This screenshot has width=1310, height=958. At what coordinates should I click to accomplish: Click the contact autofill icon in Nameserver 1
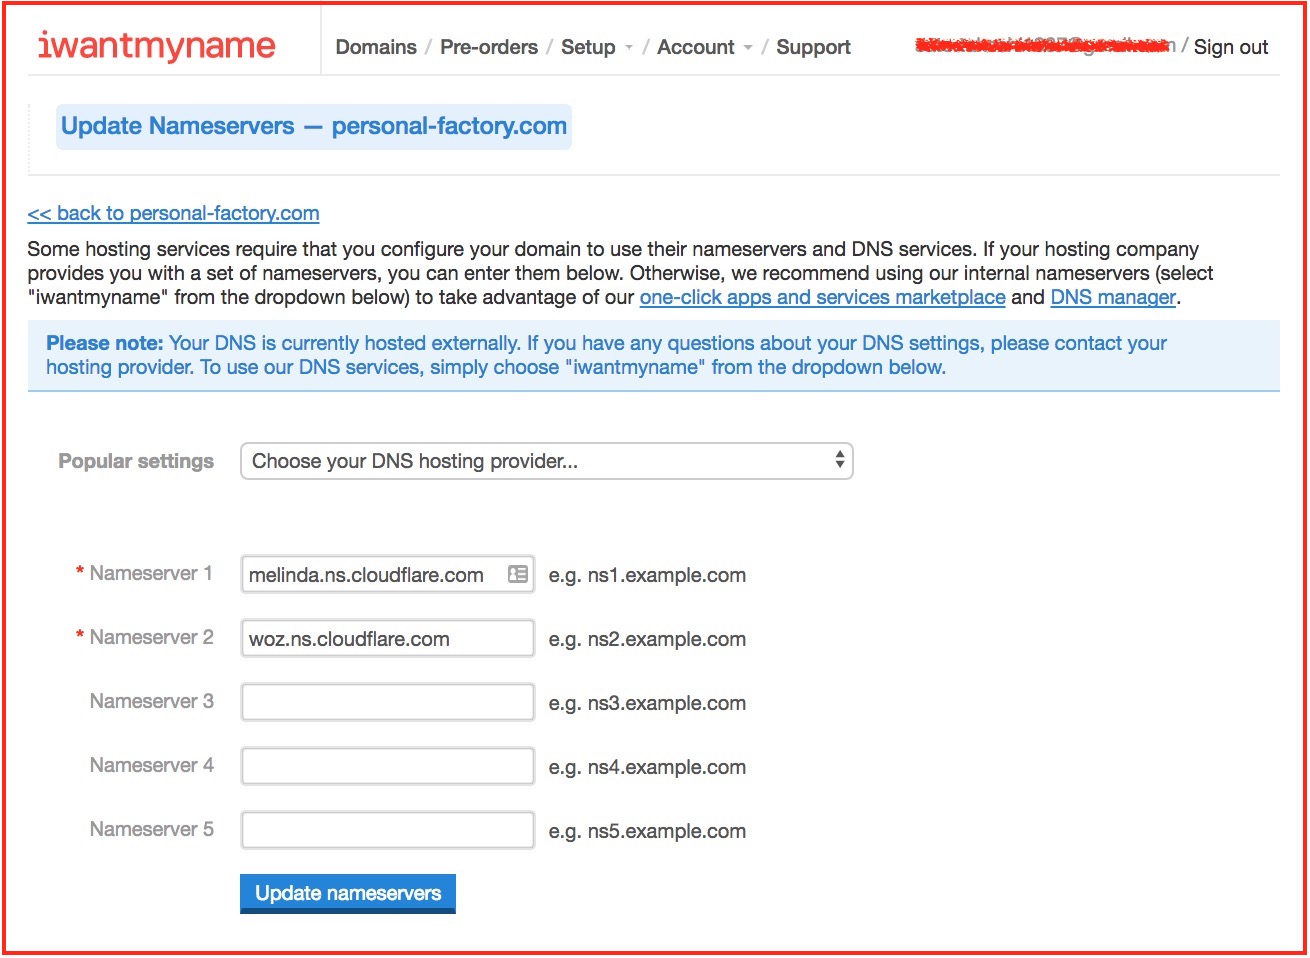coord(517,574)
